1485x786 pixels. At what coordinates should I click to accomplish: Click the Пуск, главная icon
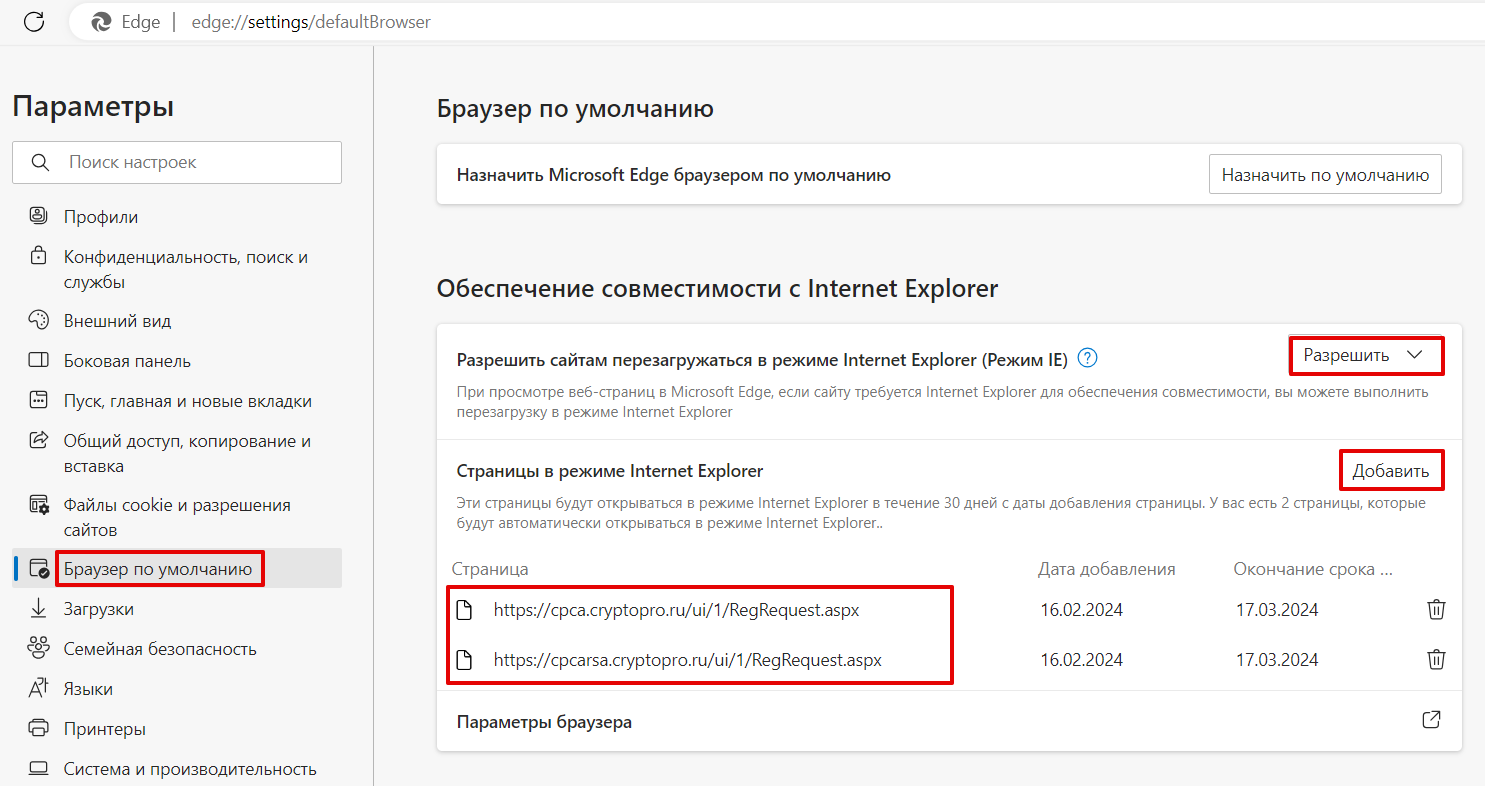(39, 401)
